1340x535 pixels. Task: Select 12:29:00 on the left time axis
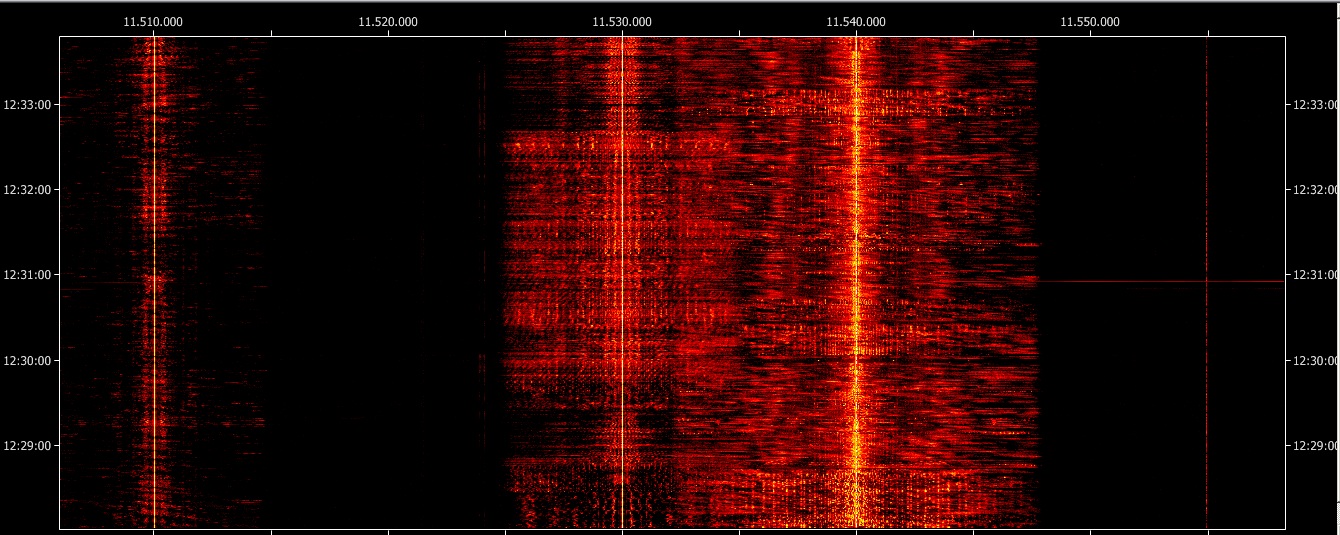pyautogui.click(x=25, y=446)
